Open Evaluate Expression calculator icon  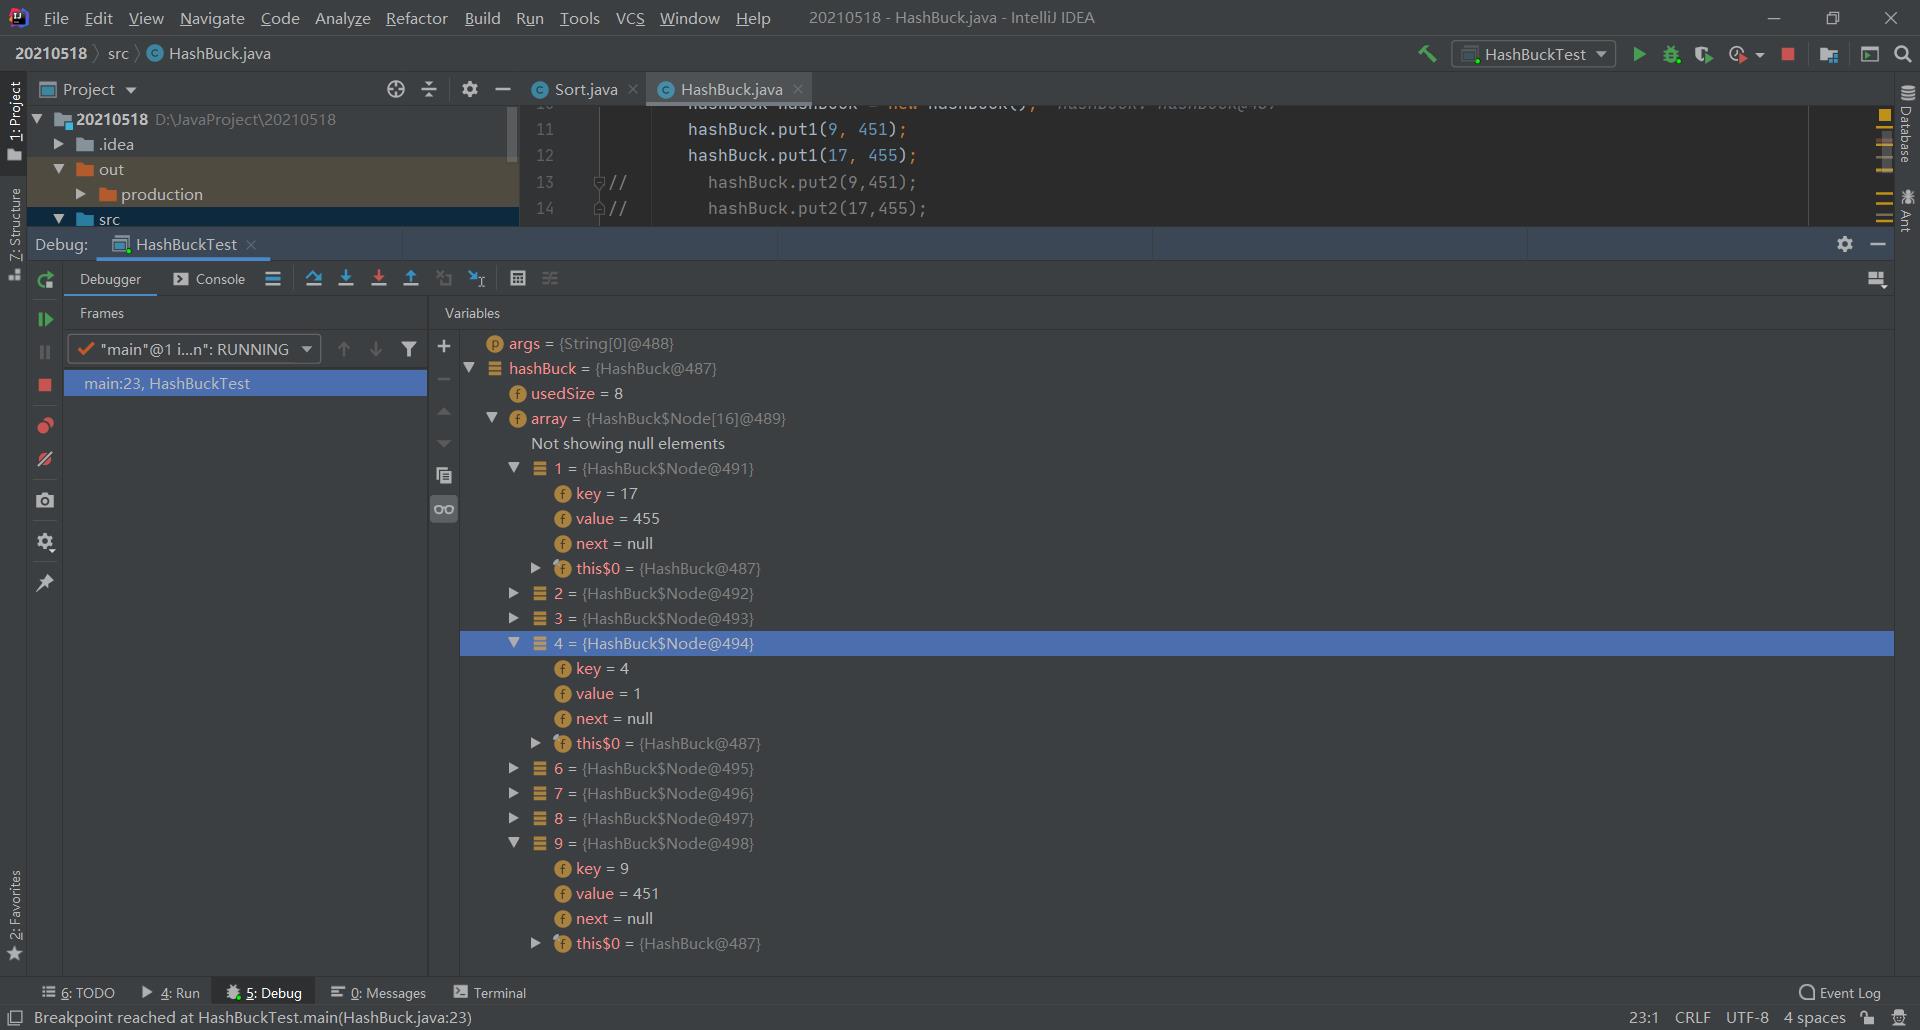(517, 279)
